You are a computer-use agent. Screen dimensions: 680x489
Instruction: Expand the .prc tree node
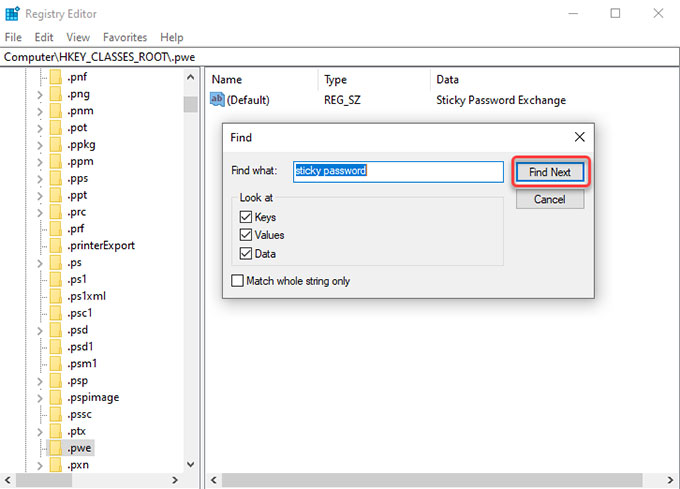point(40,213)
